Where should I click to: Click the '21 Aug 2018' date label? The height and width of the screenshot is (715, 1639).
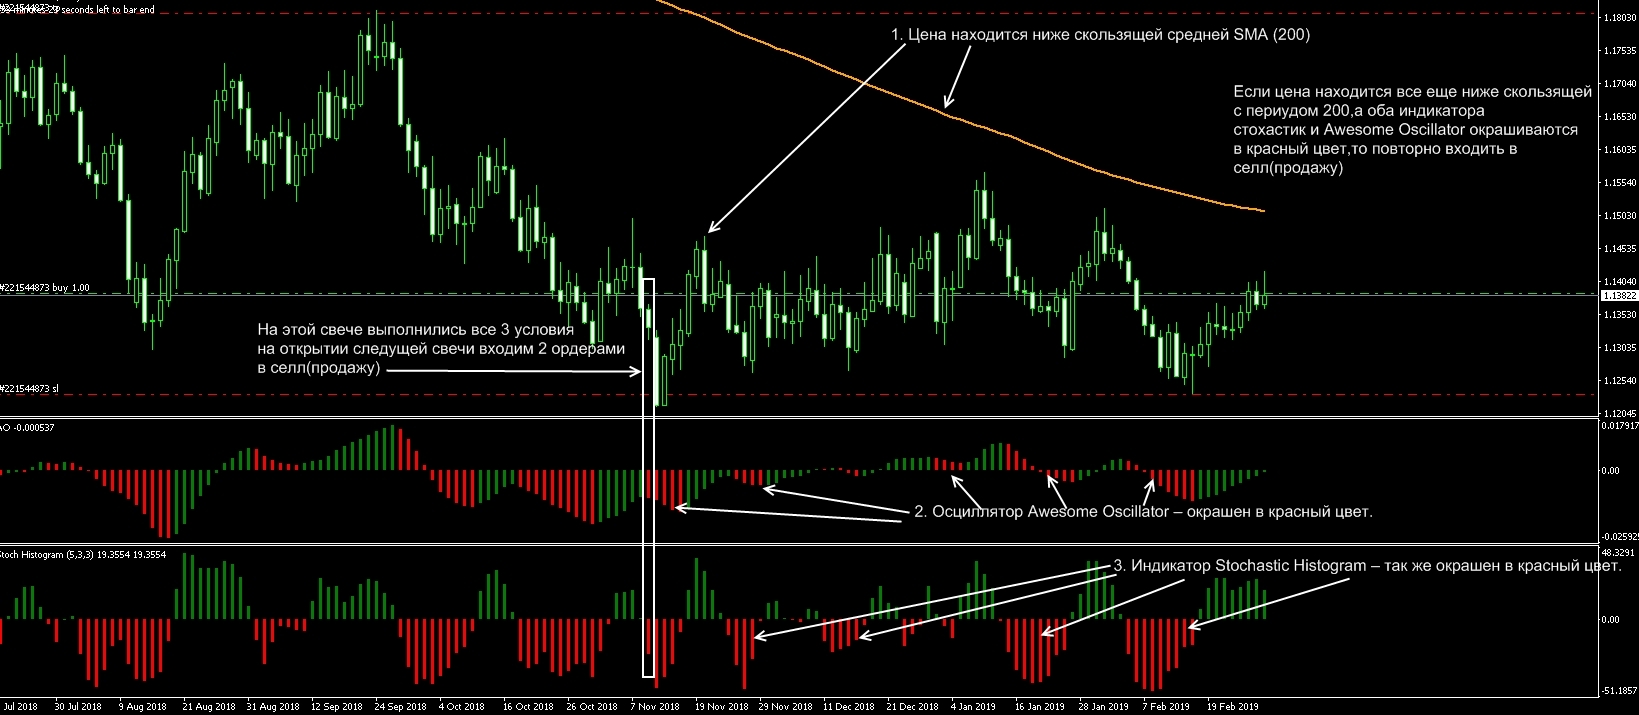[208, 707]
